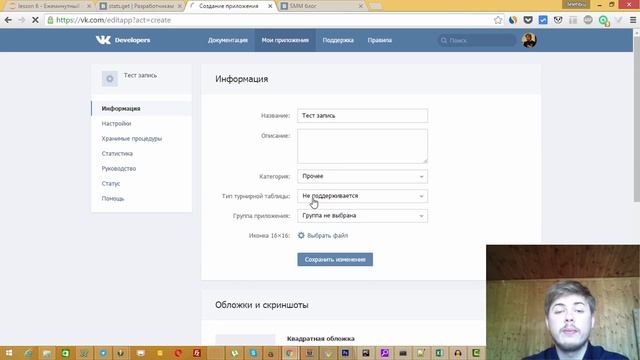Open the user avatar menu in header

click(x=529, y=40)
